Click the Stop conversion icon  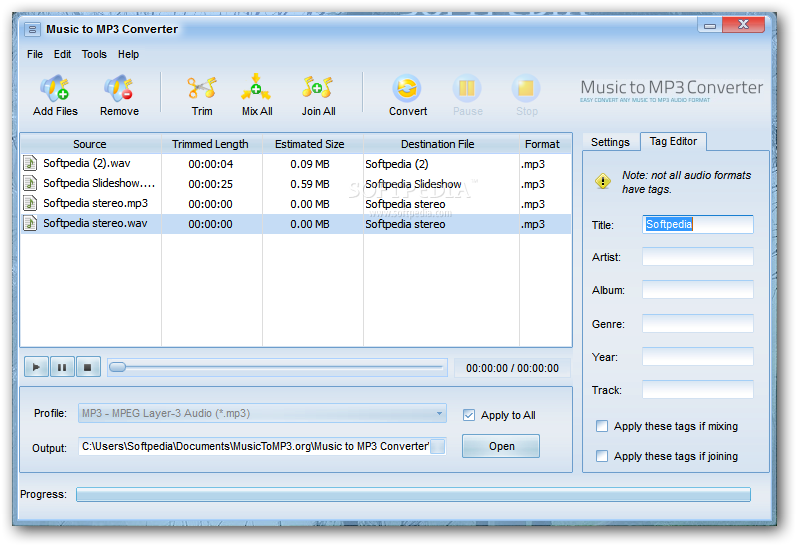tap(526, 88)
